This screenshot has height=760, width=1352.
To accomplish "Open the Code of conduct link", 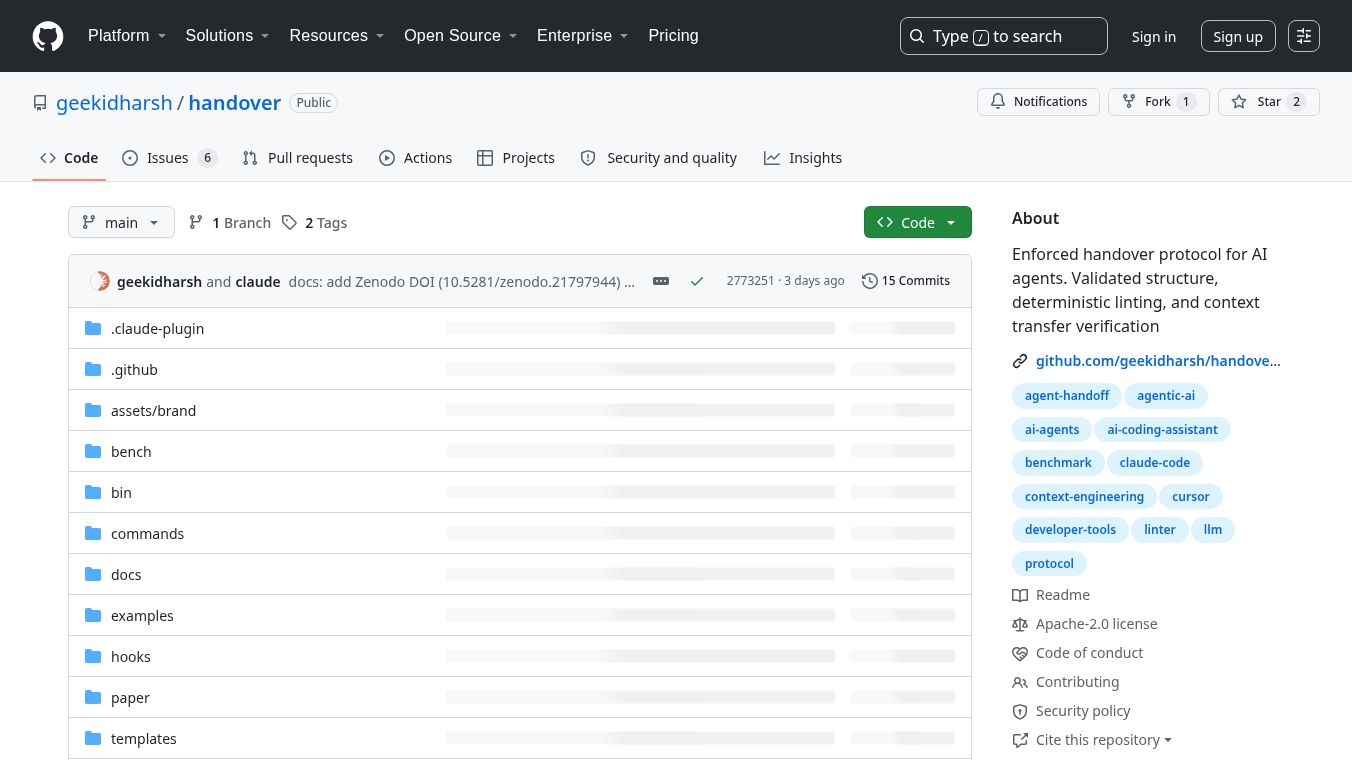I will 1090,653.
